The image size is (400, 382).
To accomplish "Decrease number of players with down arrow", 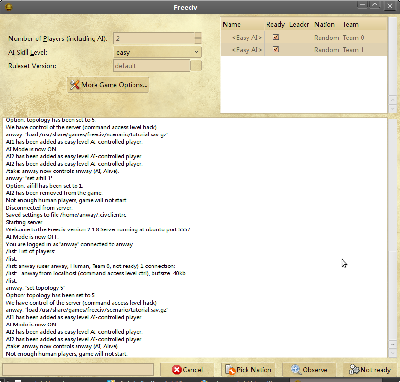I will [x=198, y=41].
